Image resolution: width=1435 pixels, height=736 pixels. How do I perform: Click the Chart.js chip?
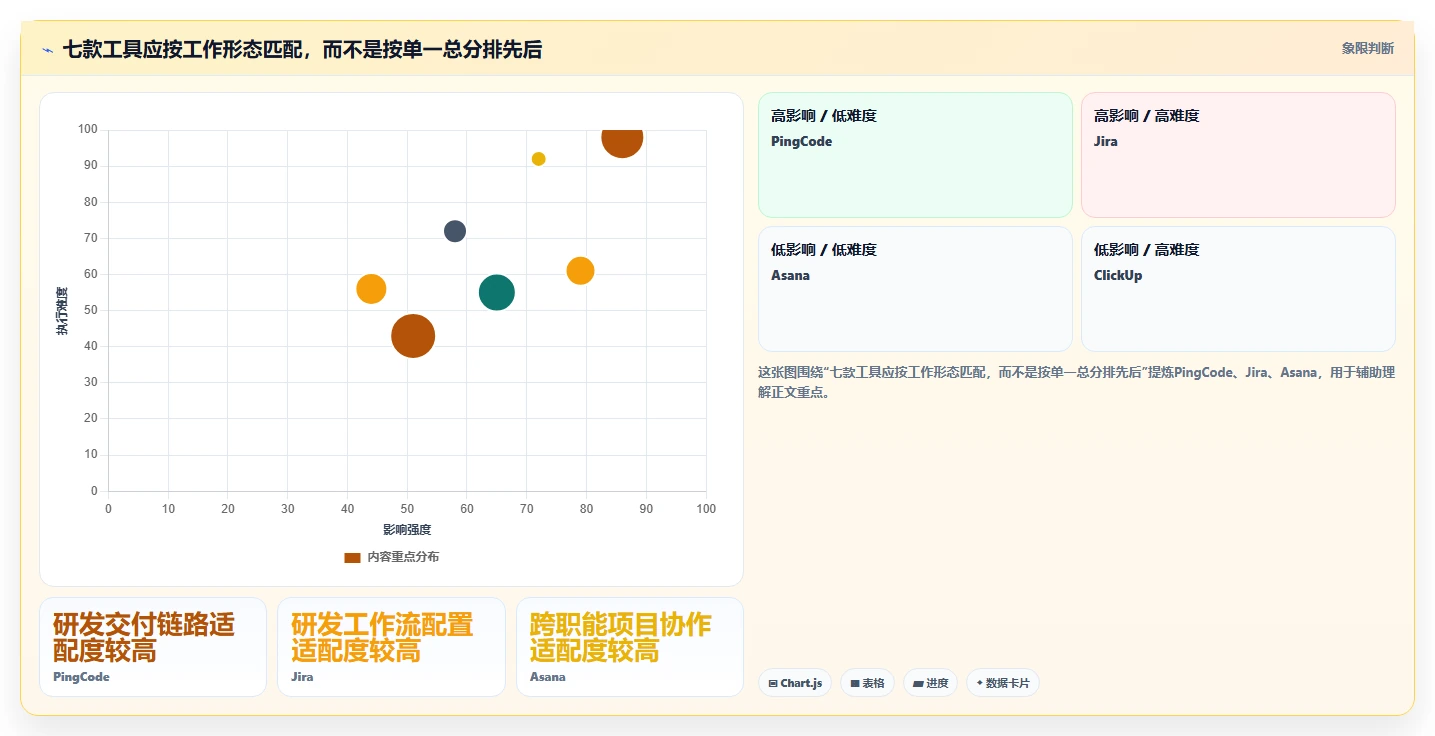(795, 683)
